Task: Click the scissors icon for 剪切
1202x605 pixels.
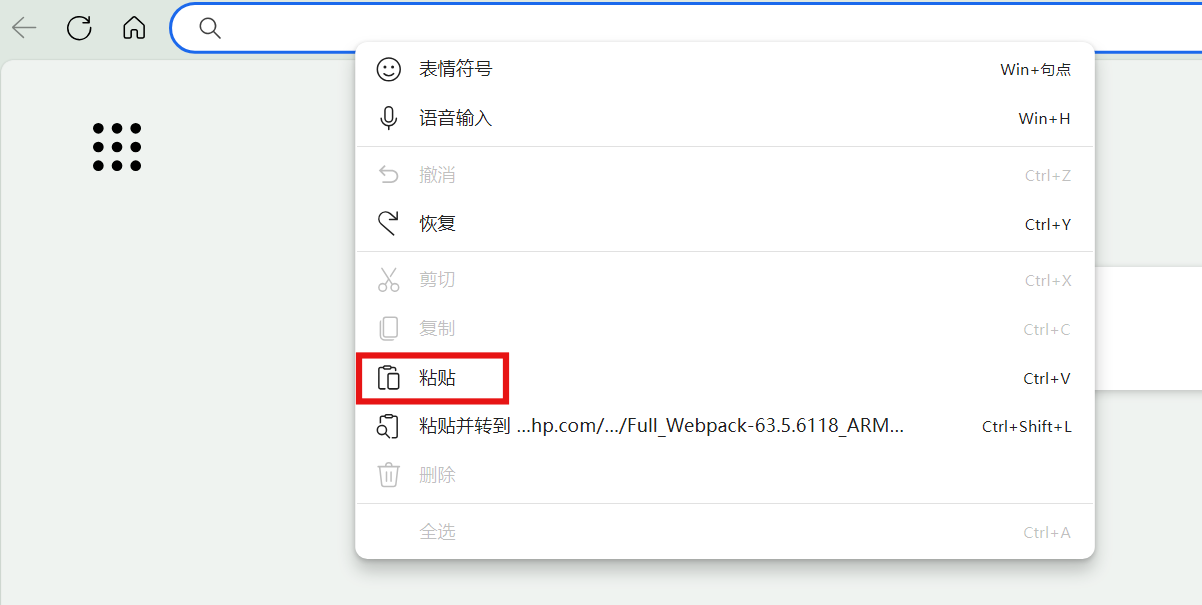Action: click(388, 280)
